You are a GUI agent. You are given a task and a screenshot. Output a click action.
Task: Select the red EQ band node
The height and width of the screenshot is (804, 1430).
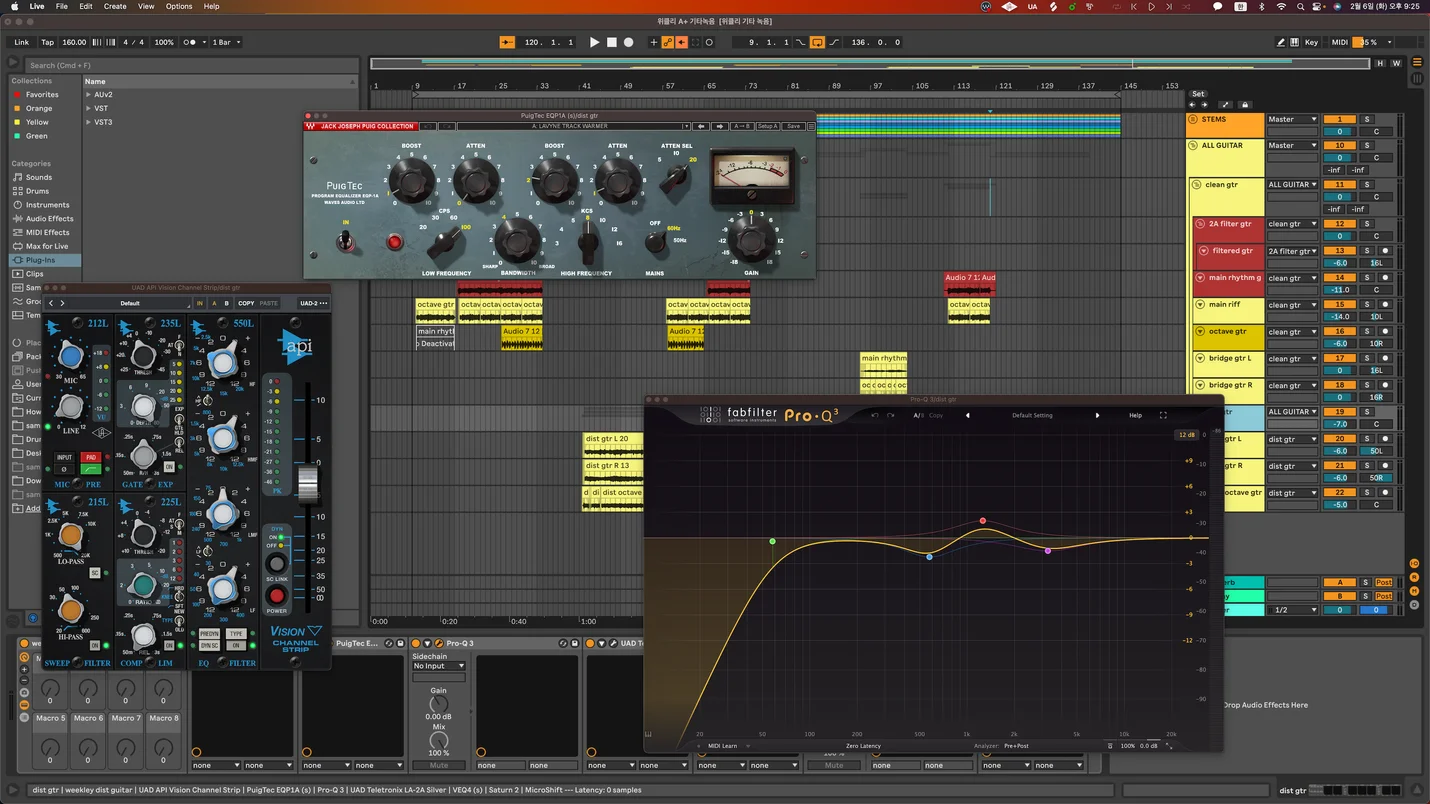pos(983,521)
